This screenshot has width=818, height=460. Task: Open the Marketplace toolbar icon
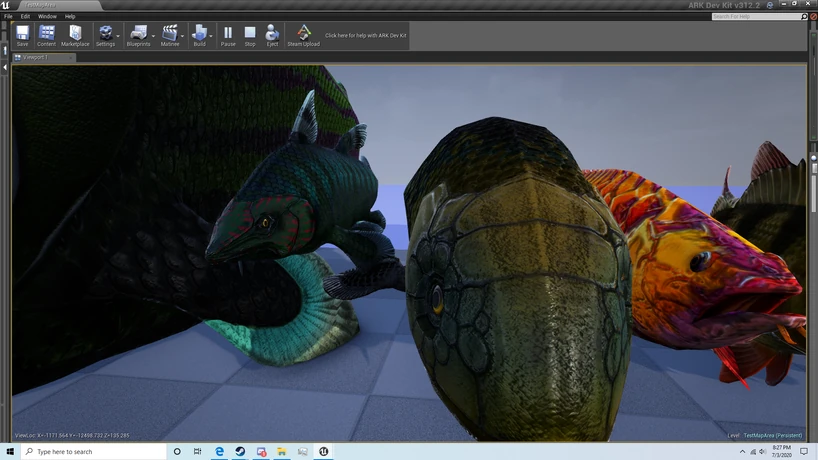(75, 35)
